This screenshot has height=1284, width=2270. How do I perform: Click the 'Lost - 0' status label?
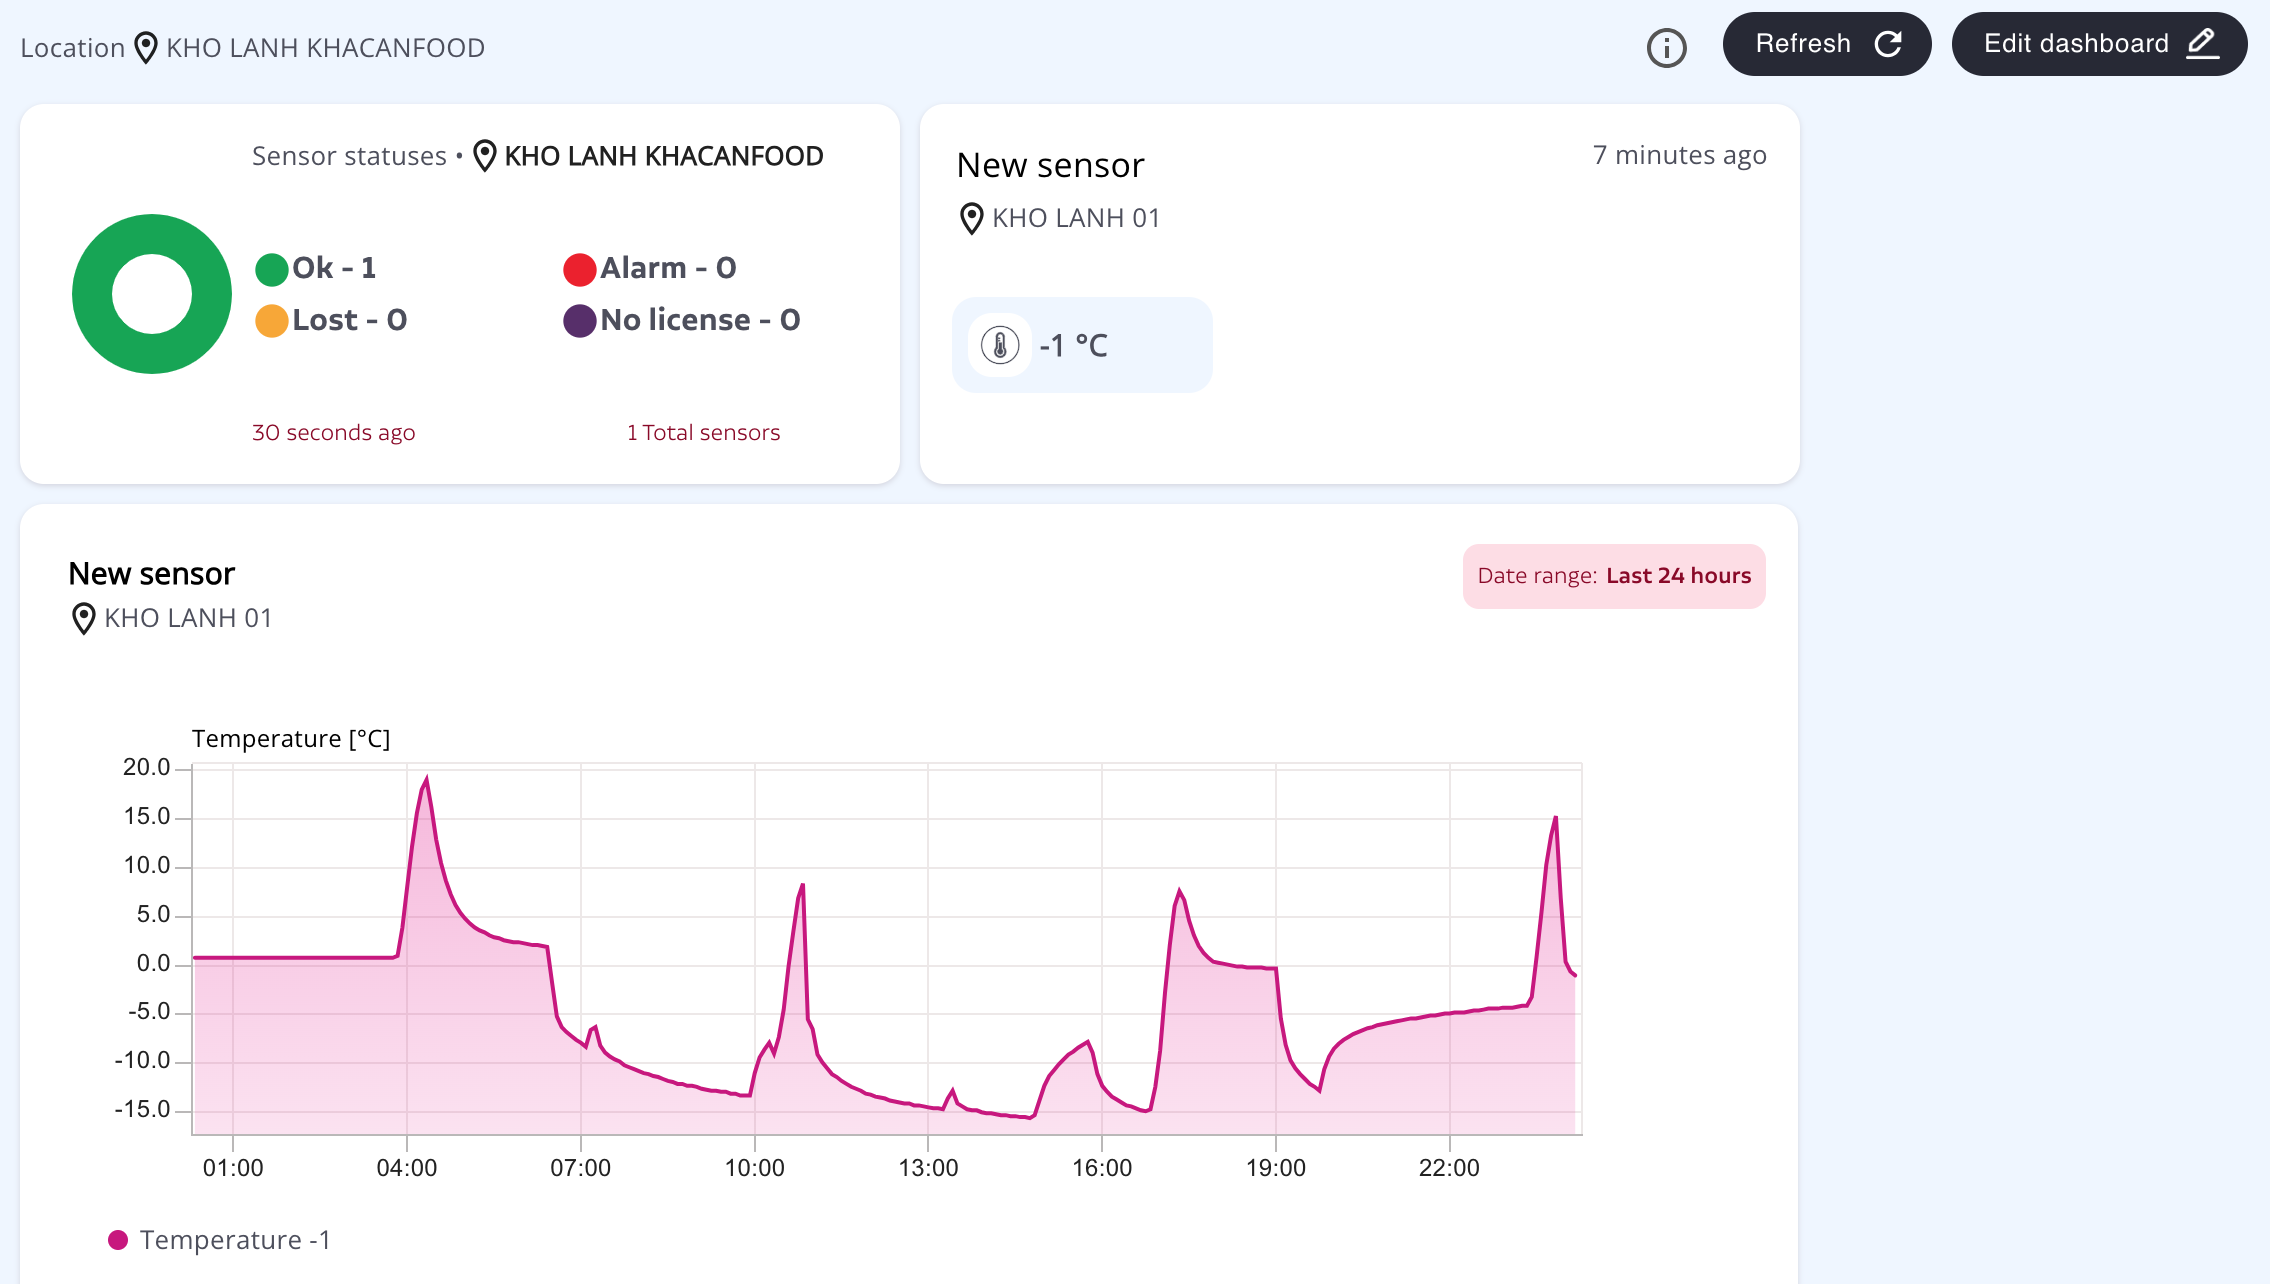[x=349, y=320]
